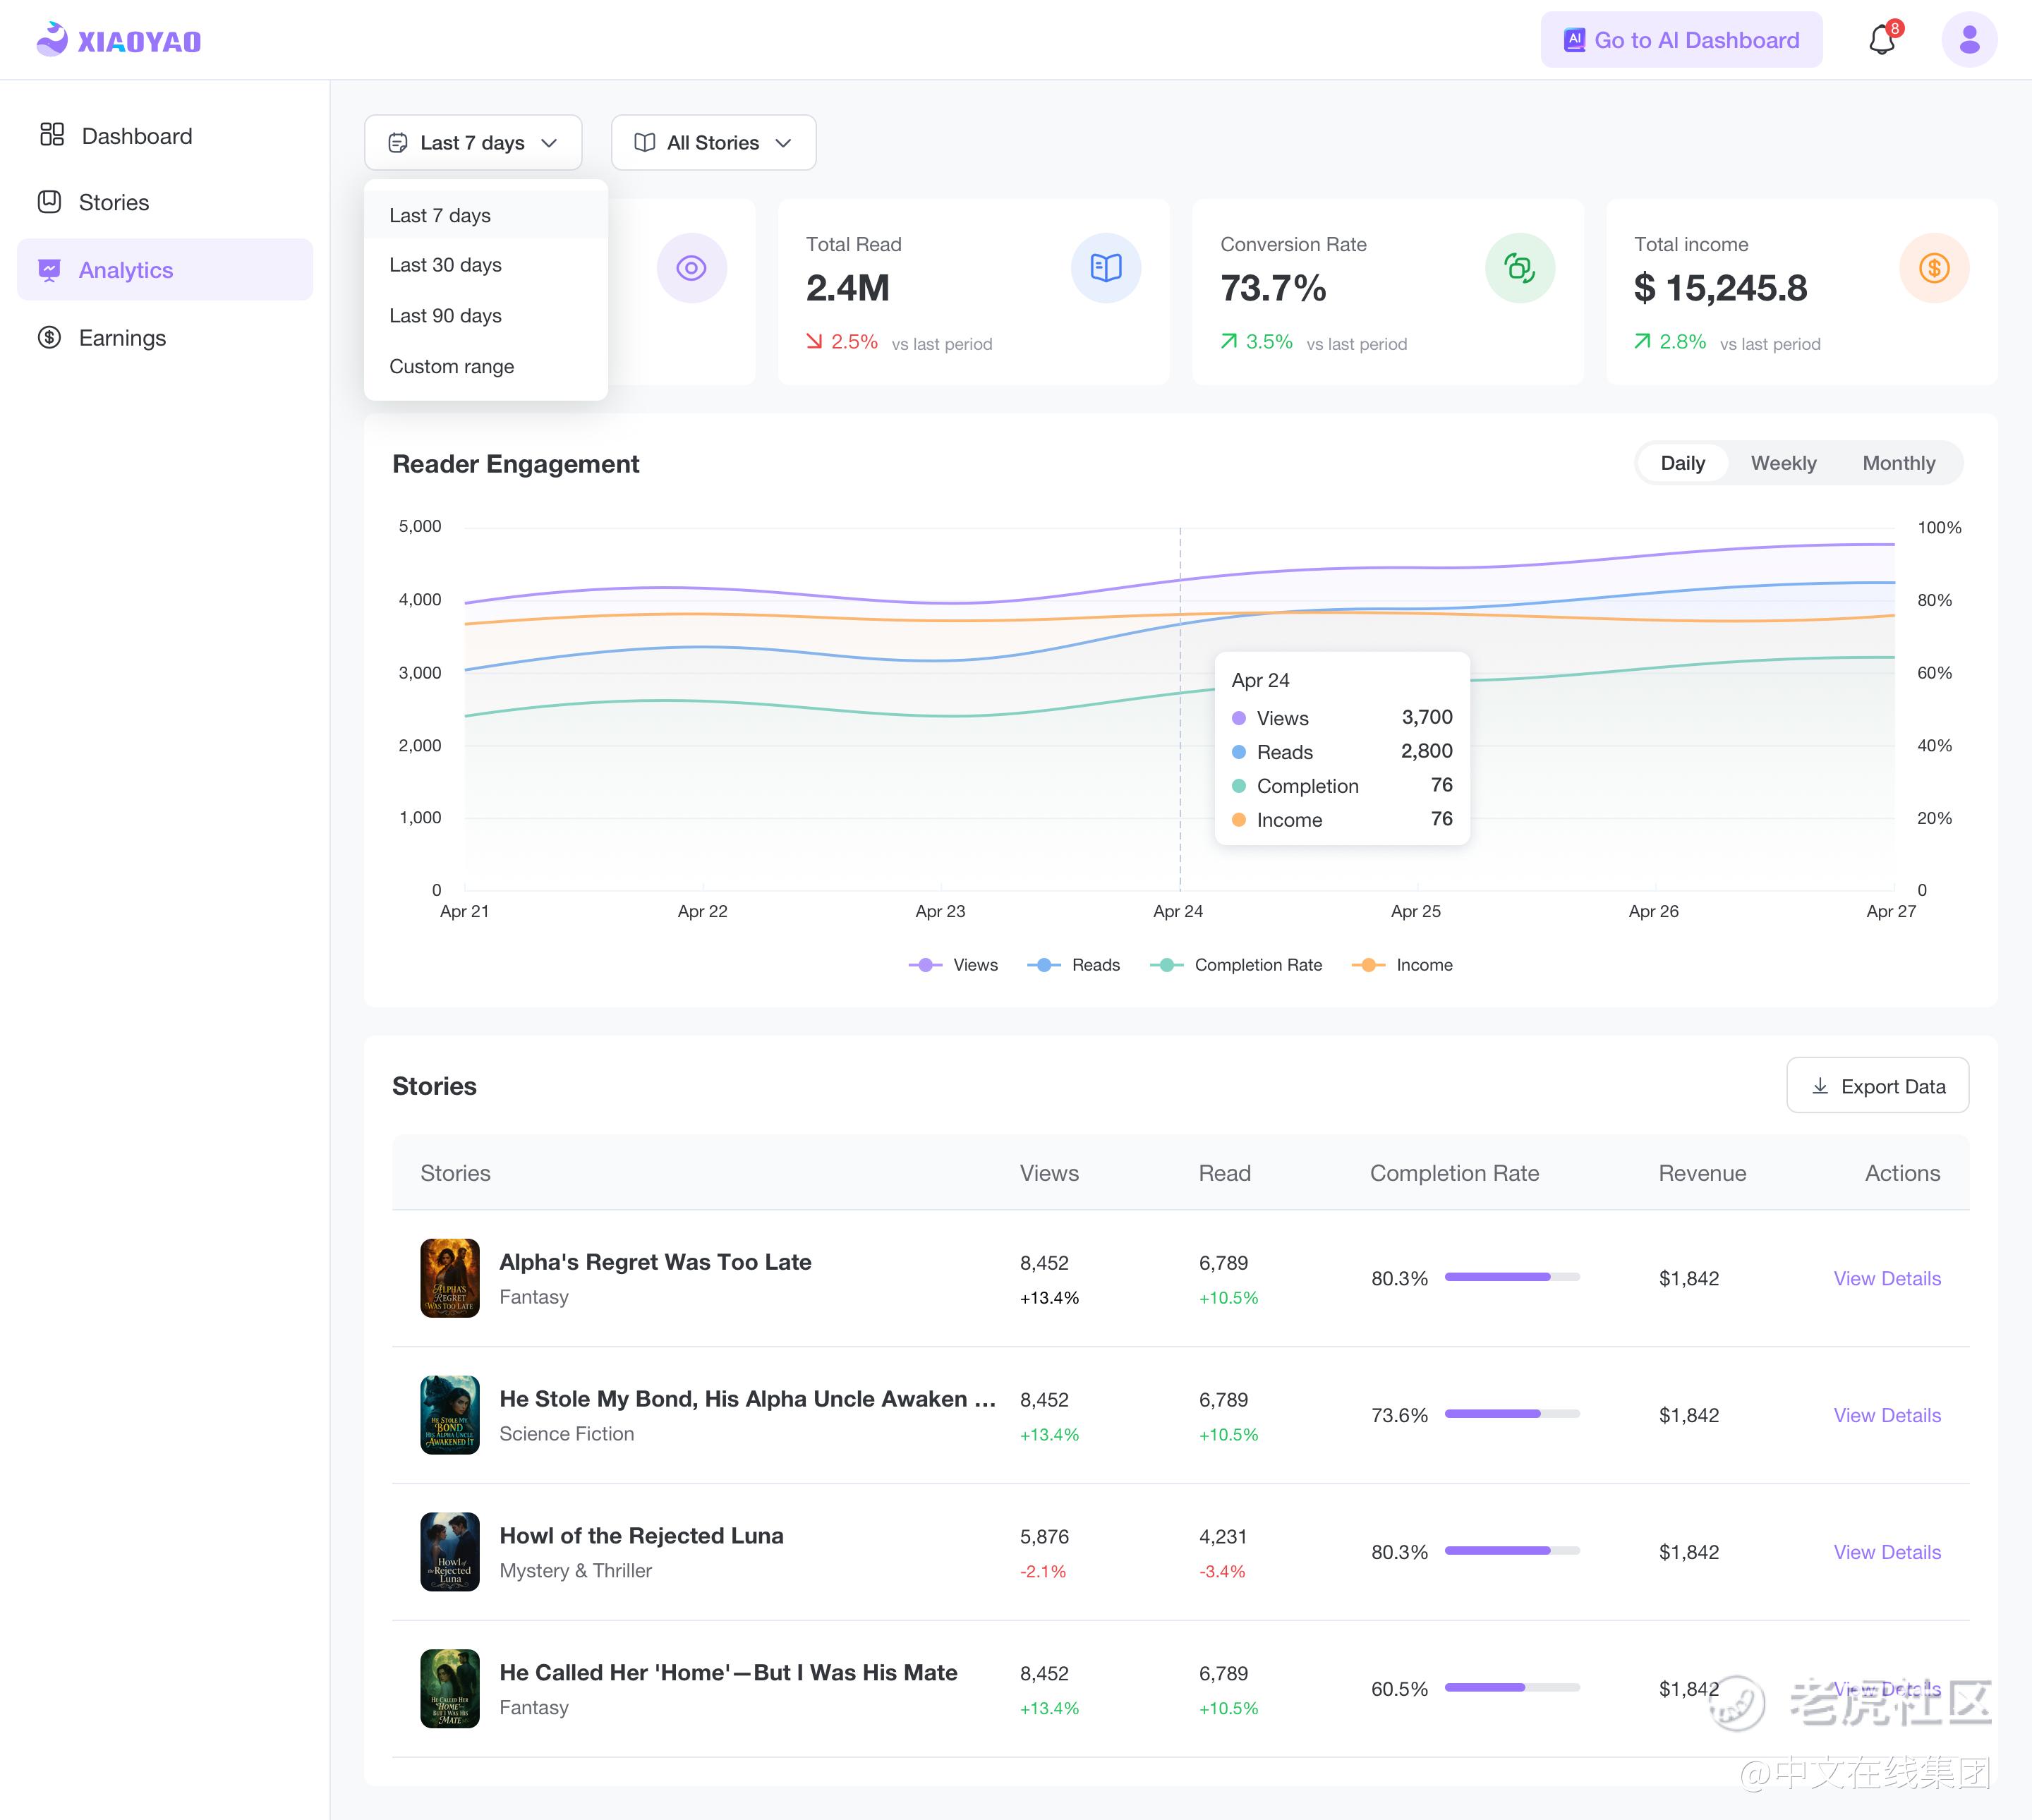The image size is (2032, 1820).
Task: Collapse the Last 7 days dropdown
Action: pyautogui.click(x=473, y=143)
